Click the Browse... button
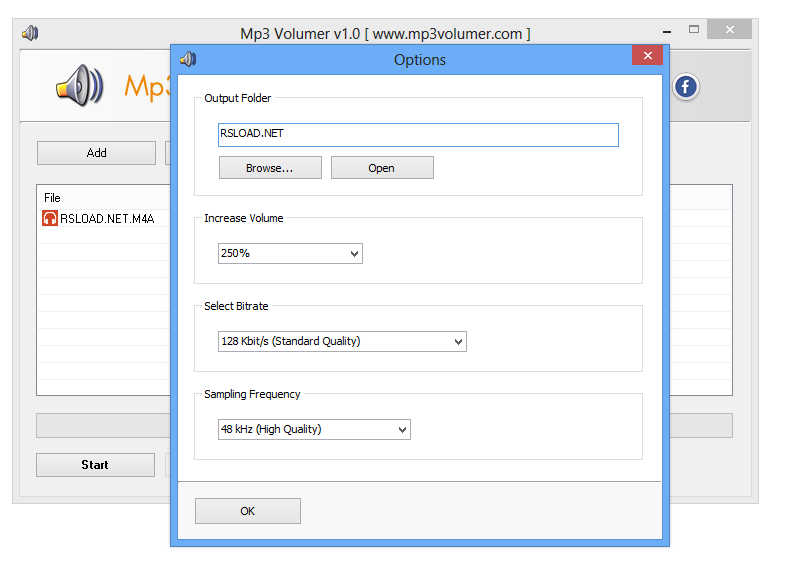Screen dimensions: 790x569 click(270, 168)
